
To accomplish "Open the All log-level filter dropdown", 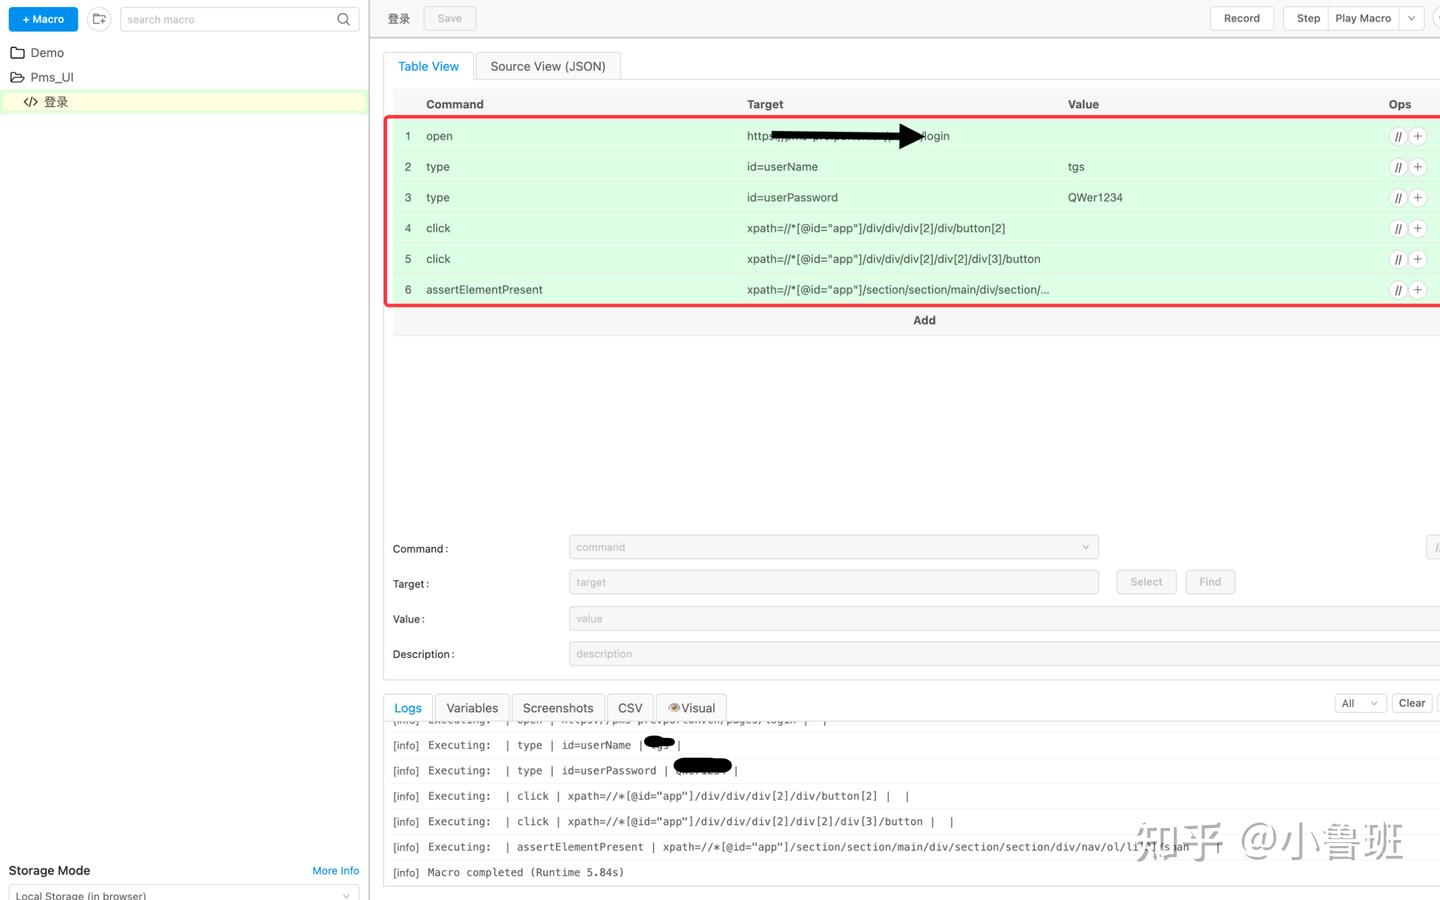I will pyautogui.click(x=1360, y=702).
